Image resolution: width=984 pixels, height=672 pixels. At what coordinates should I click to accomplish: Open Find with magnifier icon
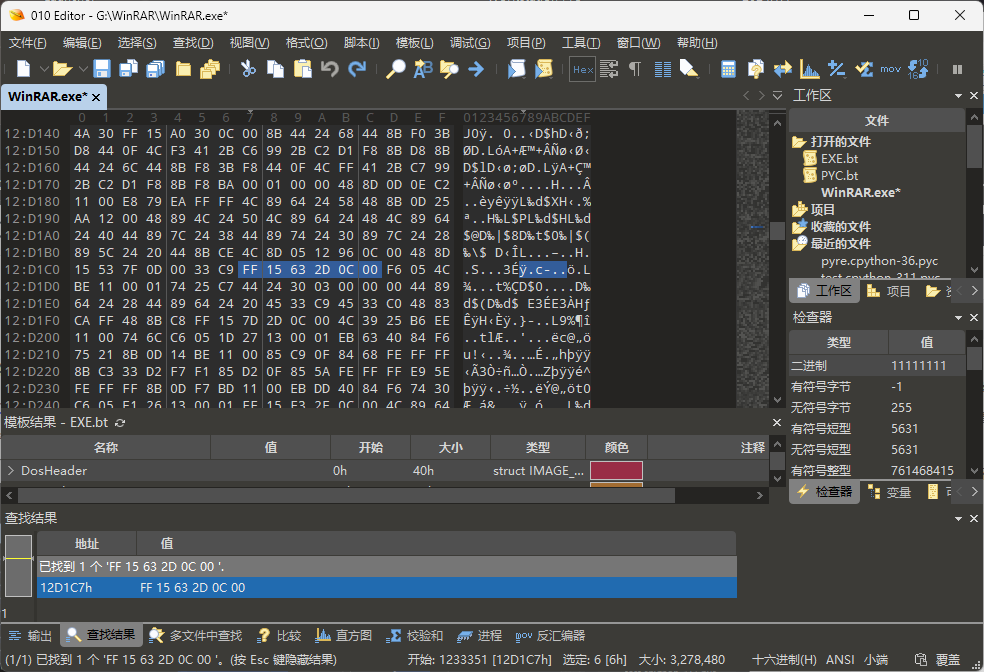click(395, 68)
